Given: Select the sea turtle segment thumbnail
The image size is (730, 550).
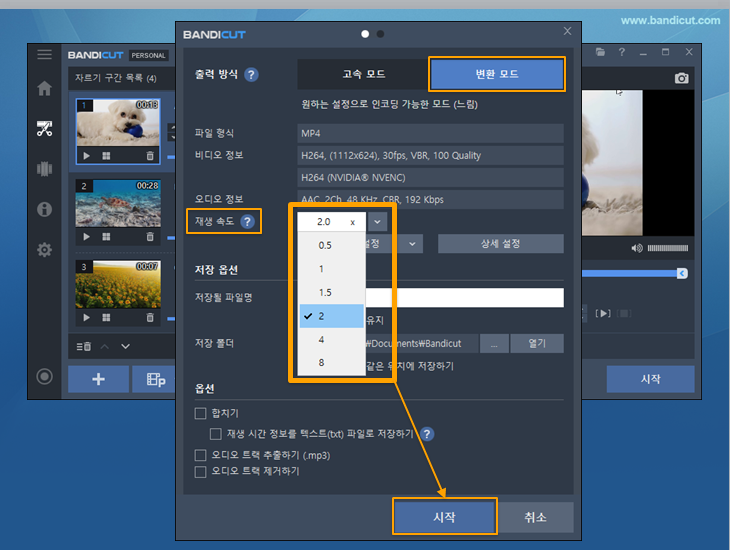Looking at the screenshot, I should pos(118,204).
